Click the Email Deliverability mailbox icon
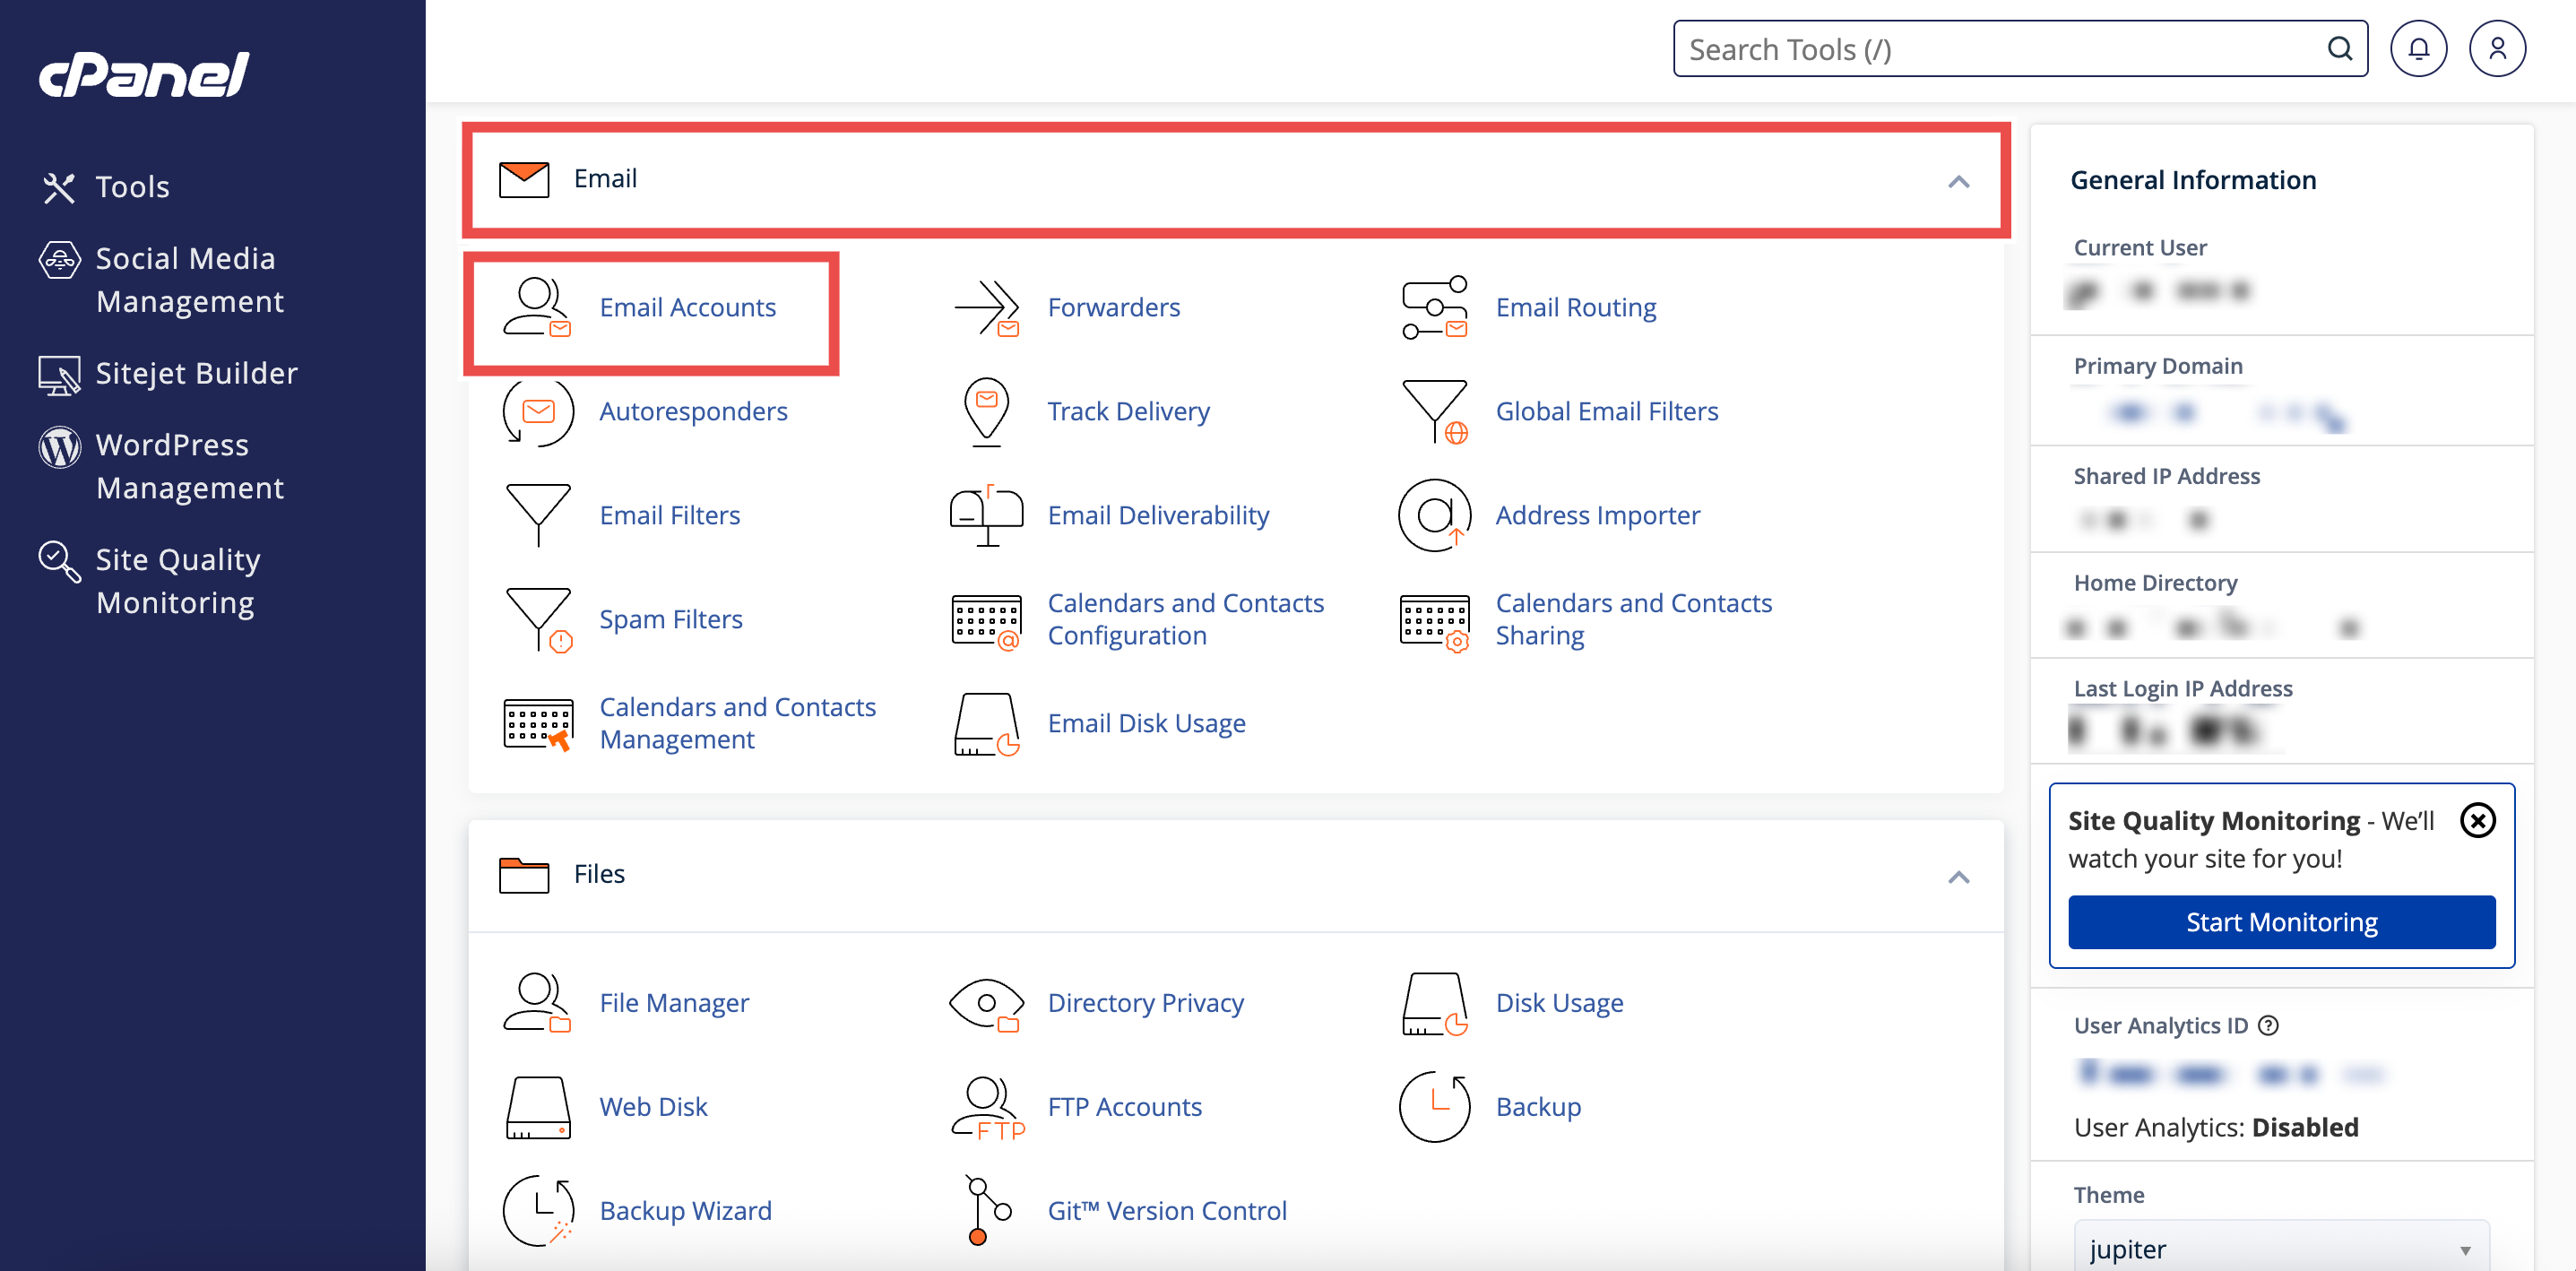 pyautogui.click(x=986, y=515)
